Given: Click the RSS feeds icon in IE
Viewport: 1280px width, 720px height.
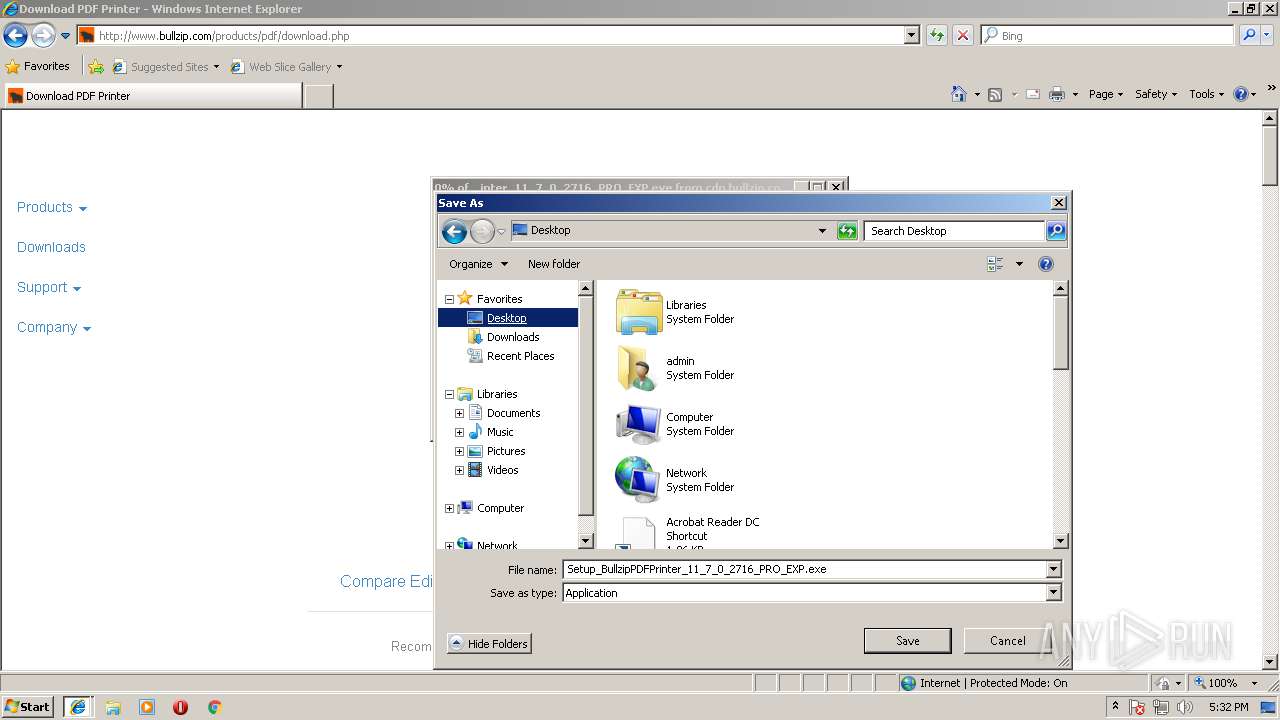Looking at the screenshot, I should click(x=995, y=94).
